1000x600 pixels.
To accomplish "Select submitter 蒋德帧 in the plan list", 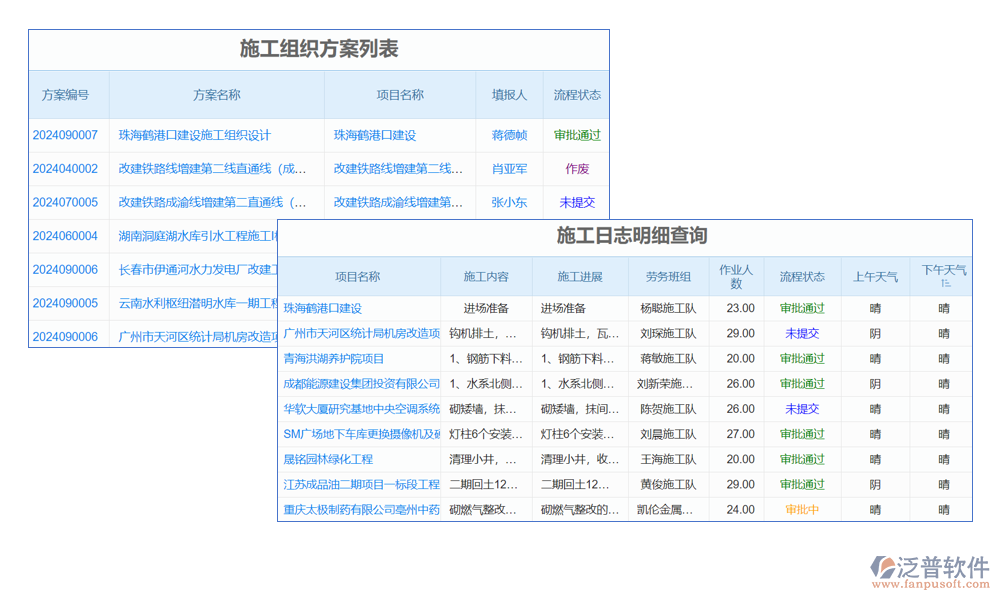I will (x=509, y=135).
